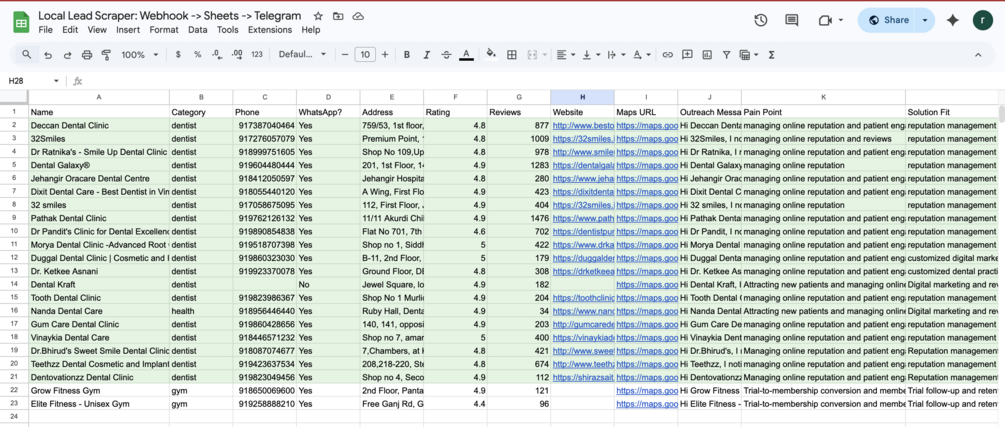This screenshot has height=427, width=1005.
Task: Insert a link
Action: click(x=667, y=55)
